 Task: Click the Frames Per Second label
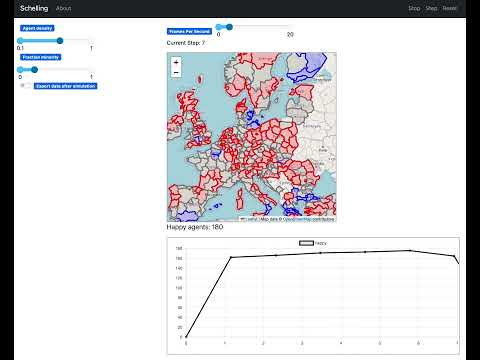(189, 31)
